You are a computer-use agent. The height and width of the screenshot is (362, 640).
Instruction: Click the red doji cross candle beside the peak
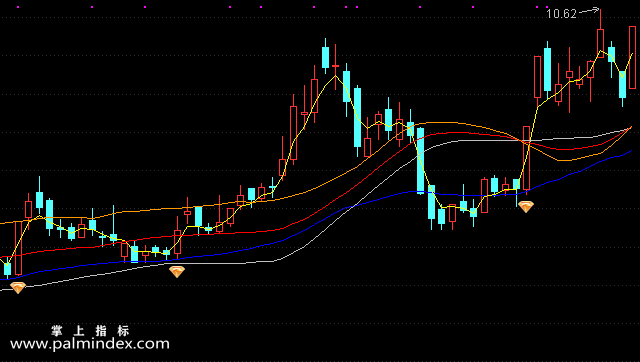coord(336,65)
